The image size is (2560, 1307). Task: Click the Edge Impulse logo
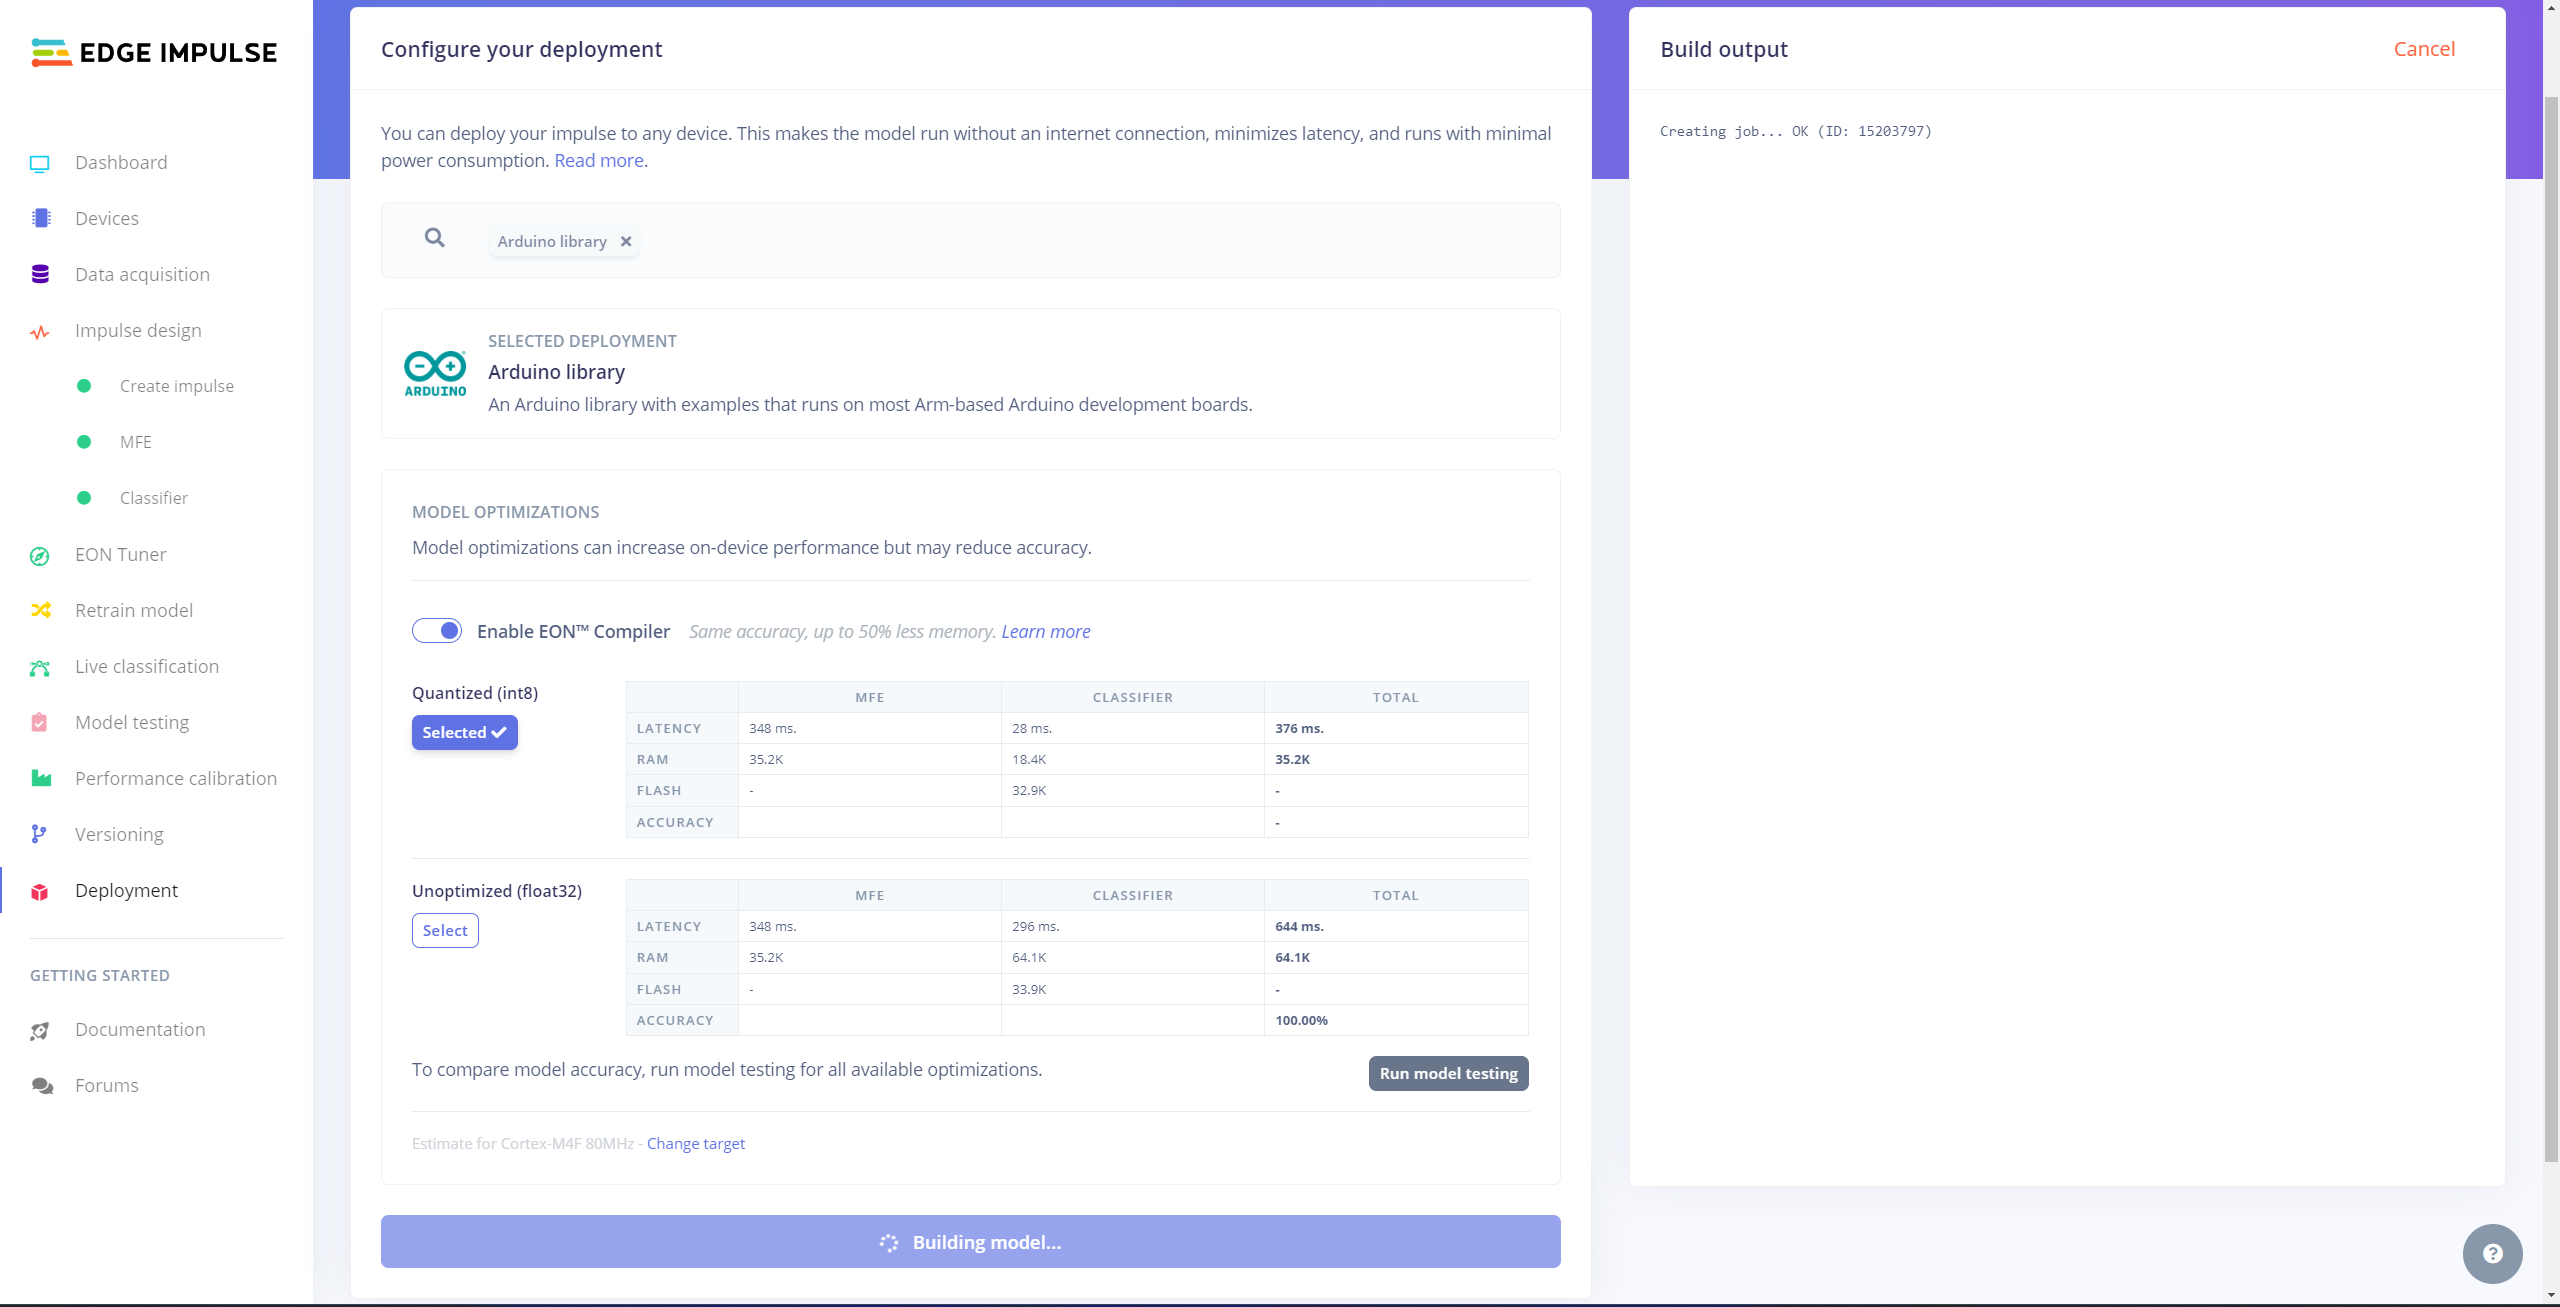pyautogui.click(x=154, y=53)
